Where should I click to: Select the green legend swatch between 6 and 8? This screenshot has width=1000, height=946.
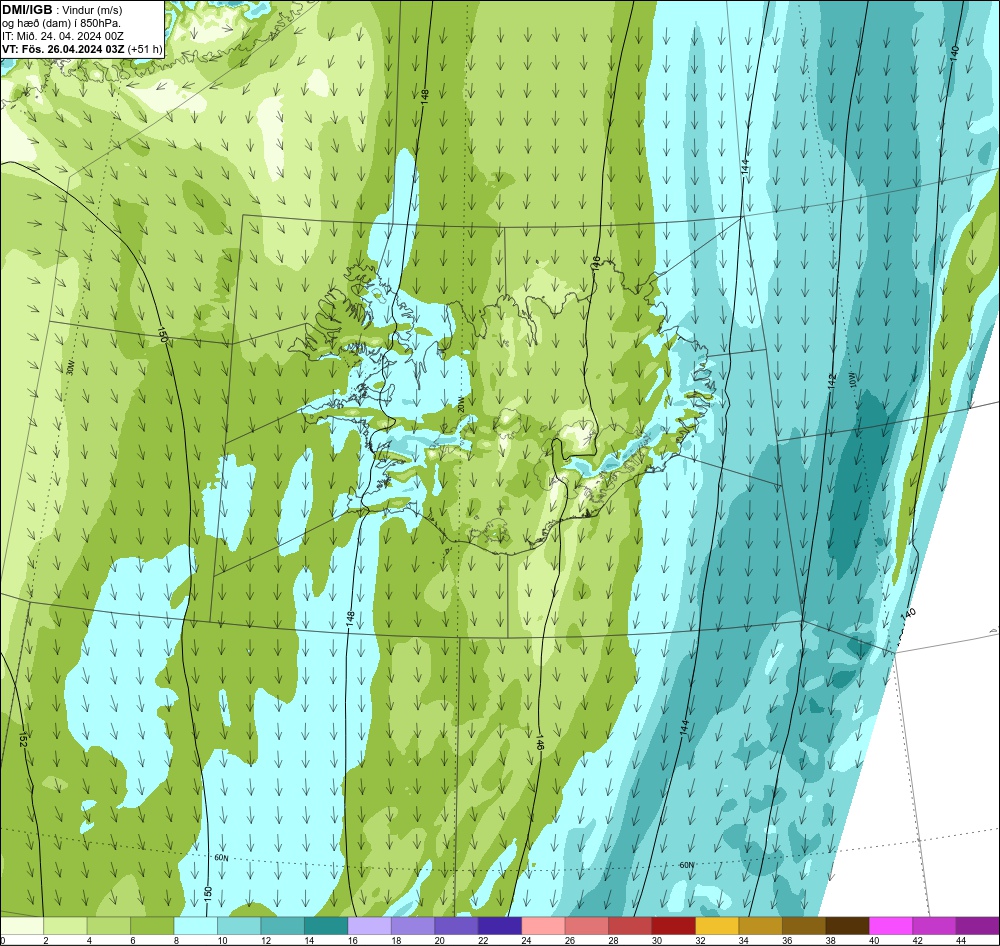point(152,926)
